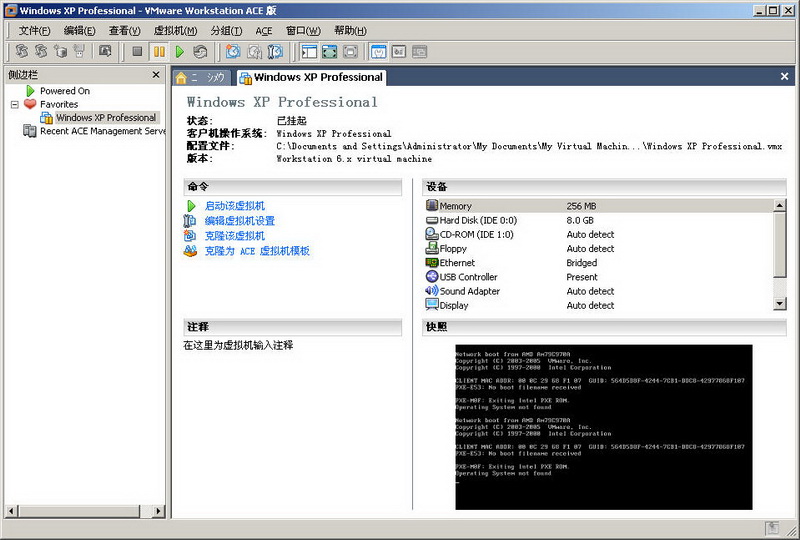Screen dimensions: 800x540
Task: Click the green play icon beside 启动该虚拟机
Action: click(x=191, y=206)
